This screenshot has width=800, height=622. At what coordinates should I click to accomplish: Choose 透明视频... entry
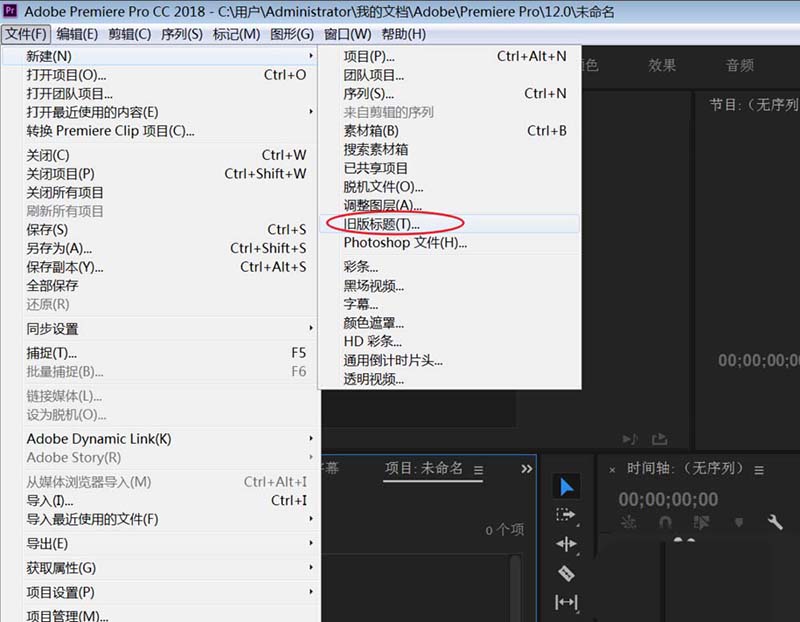click(x=449, y=379)
